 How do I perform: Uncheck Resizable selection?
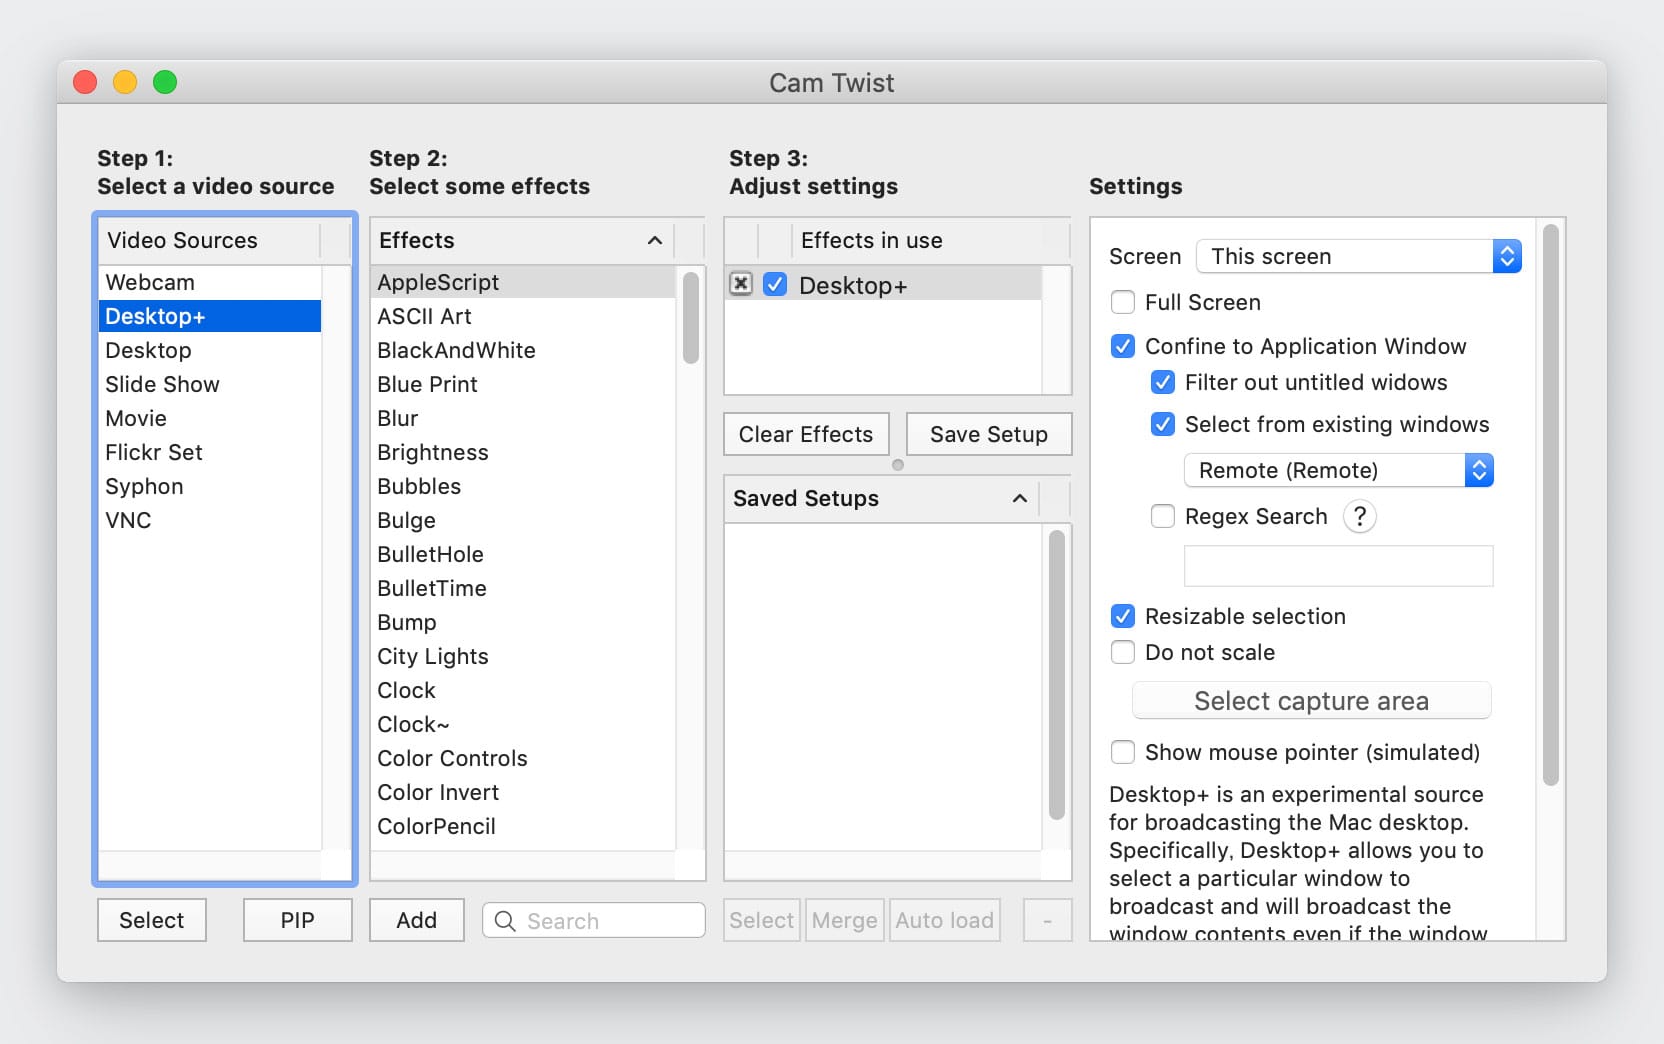[x=1123, y=616]
